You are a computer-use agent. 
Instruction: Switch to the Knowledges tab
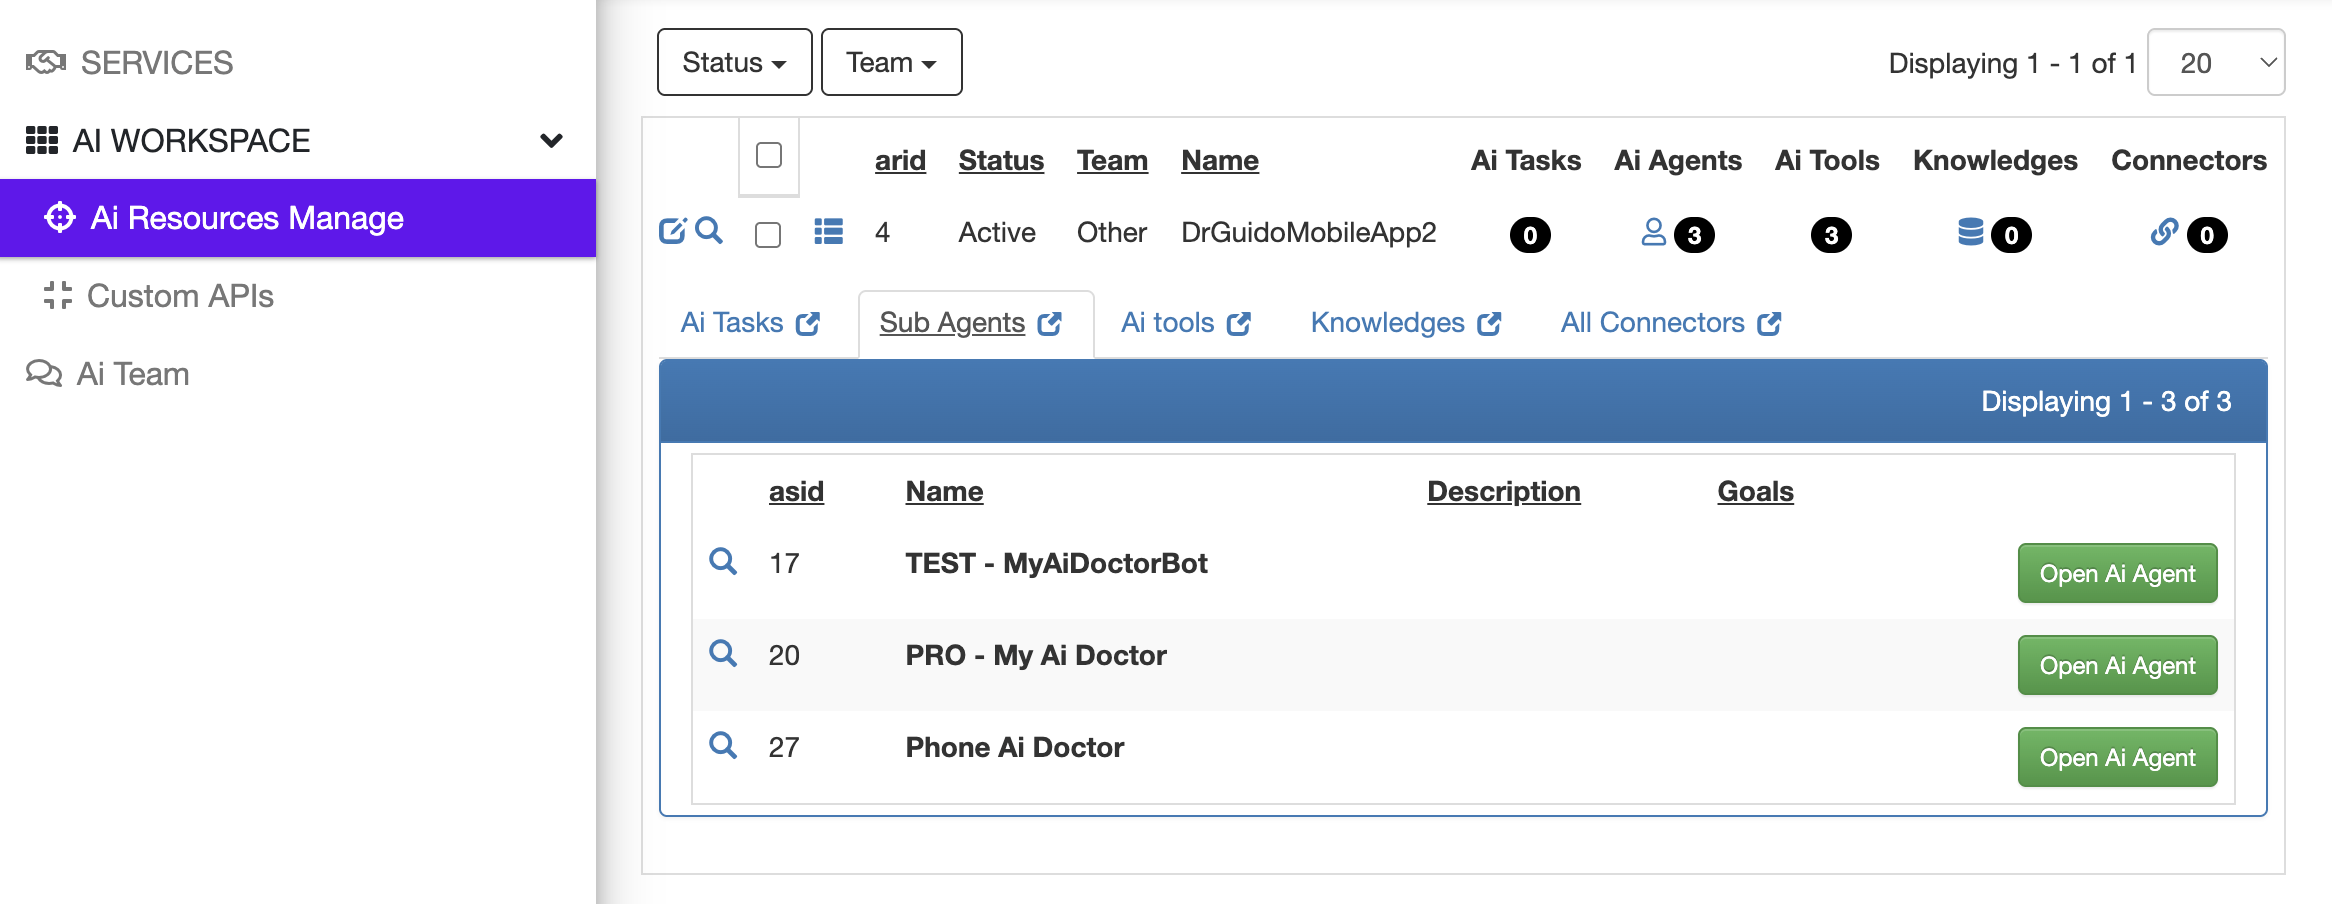pos(1405,323)
